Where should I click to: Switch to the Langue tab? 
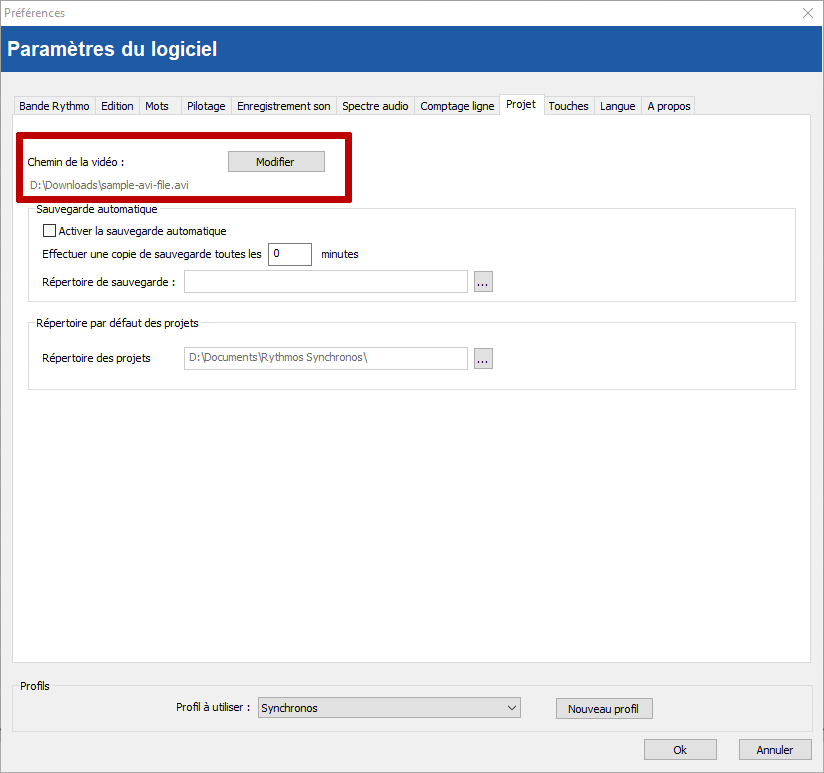[x=617, y=106]
